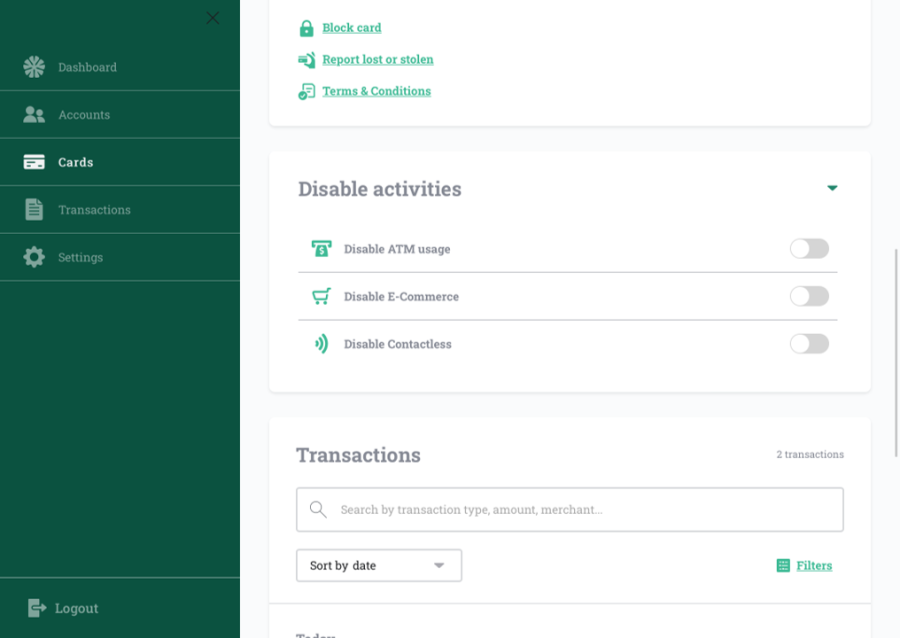The height and width of the screenshot is (638, 900).
Task: Click the Contactless wave icon
Action: pyautogui.click(x=321, y=344)
